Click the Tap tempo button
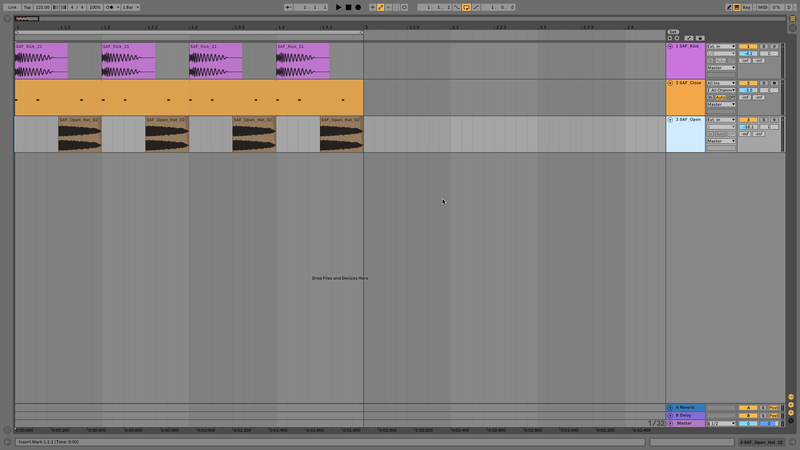The height and width of the screenshot is (450, 800). (28, 7)
